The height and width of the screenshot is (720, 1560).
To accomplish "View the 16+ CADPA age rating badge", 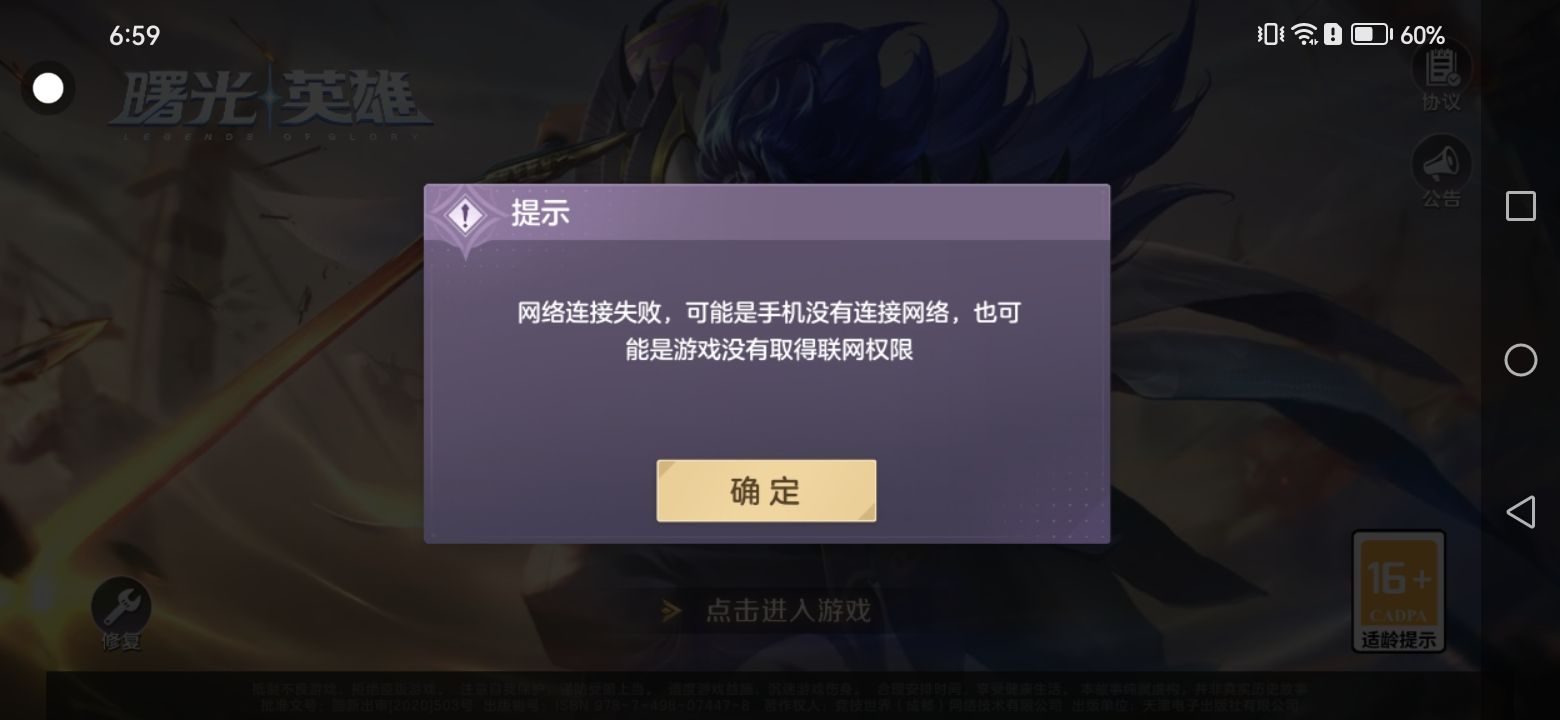I will (x=1399, y=579).
